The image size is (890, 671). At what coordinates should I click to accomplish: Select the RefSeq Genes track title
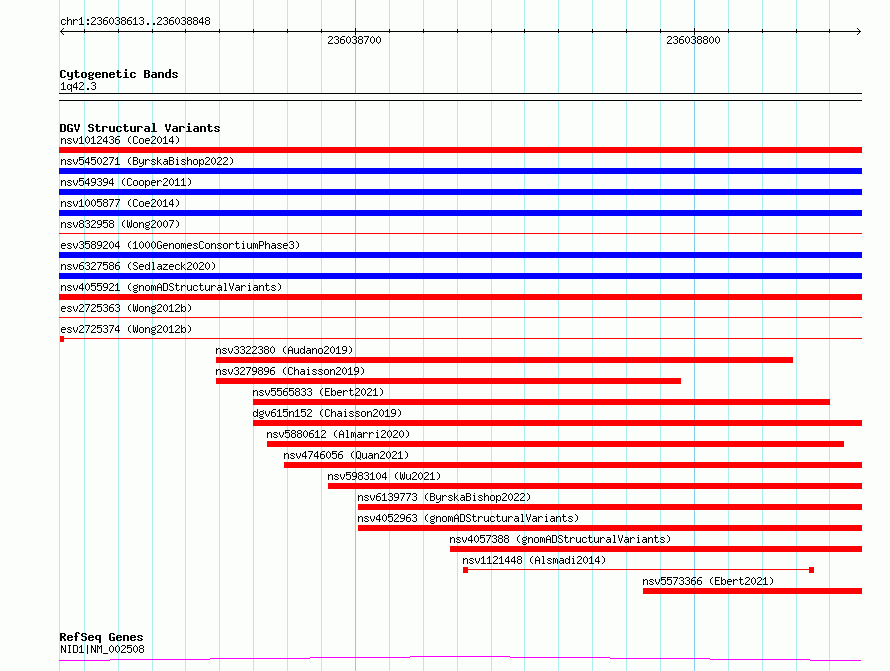pyautogui.click(x=101, y=637)
